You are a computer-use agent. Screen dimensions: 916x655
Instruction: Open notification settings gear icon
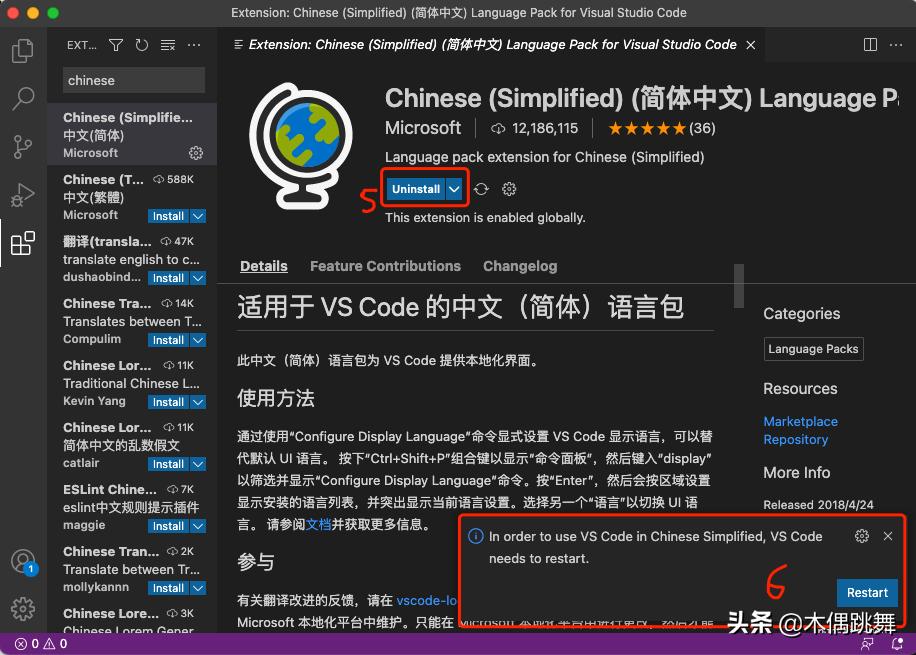click(x=862, y=536)
